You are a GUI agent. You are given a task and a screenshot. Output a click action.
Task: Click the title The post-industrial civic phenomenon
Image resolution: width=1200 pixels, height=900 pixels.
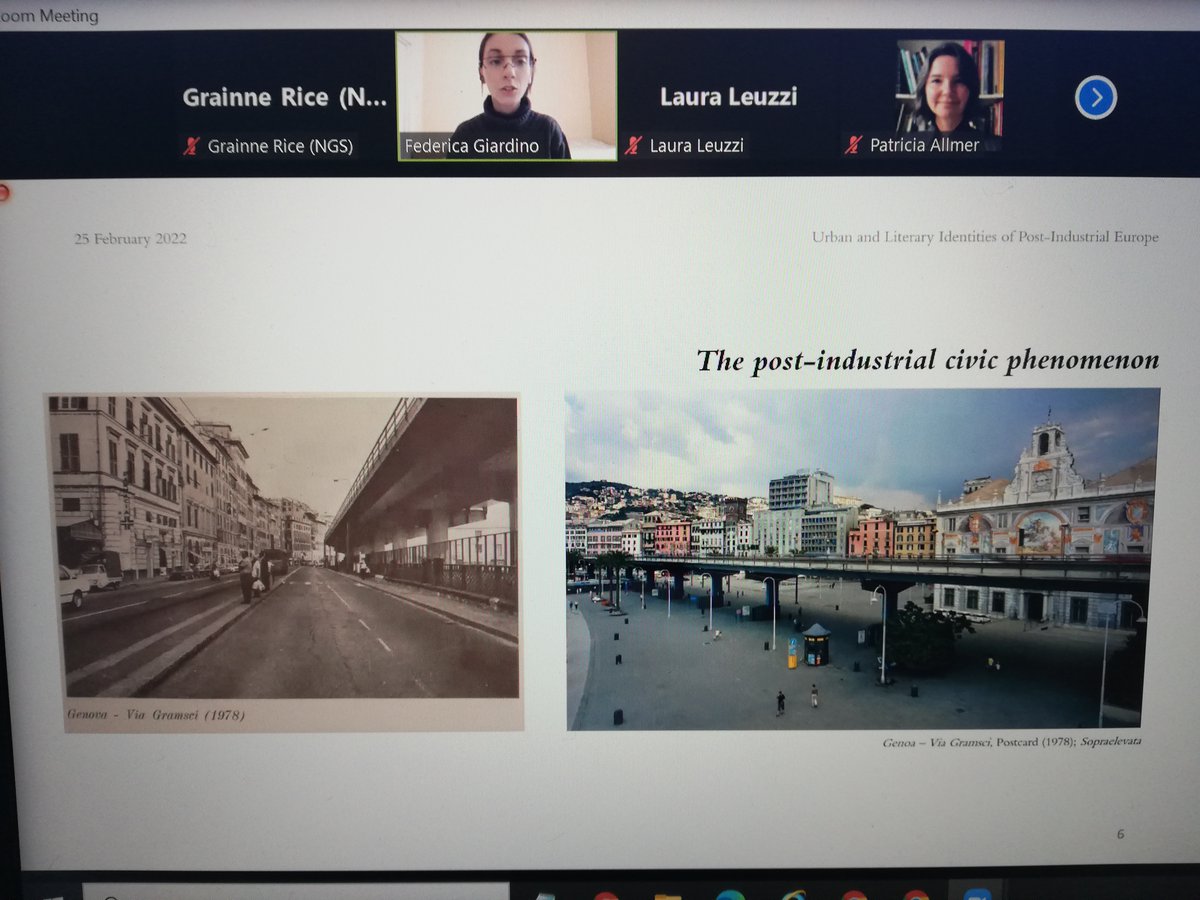pyautogui.click(x=928, y=360)
